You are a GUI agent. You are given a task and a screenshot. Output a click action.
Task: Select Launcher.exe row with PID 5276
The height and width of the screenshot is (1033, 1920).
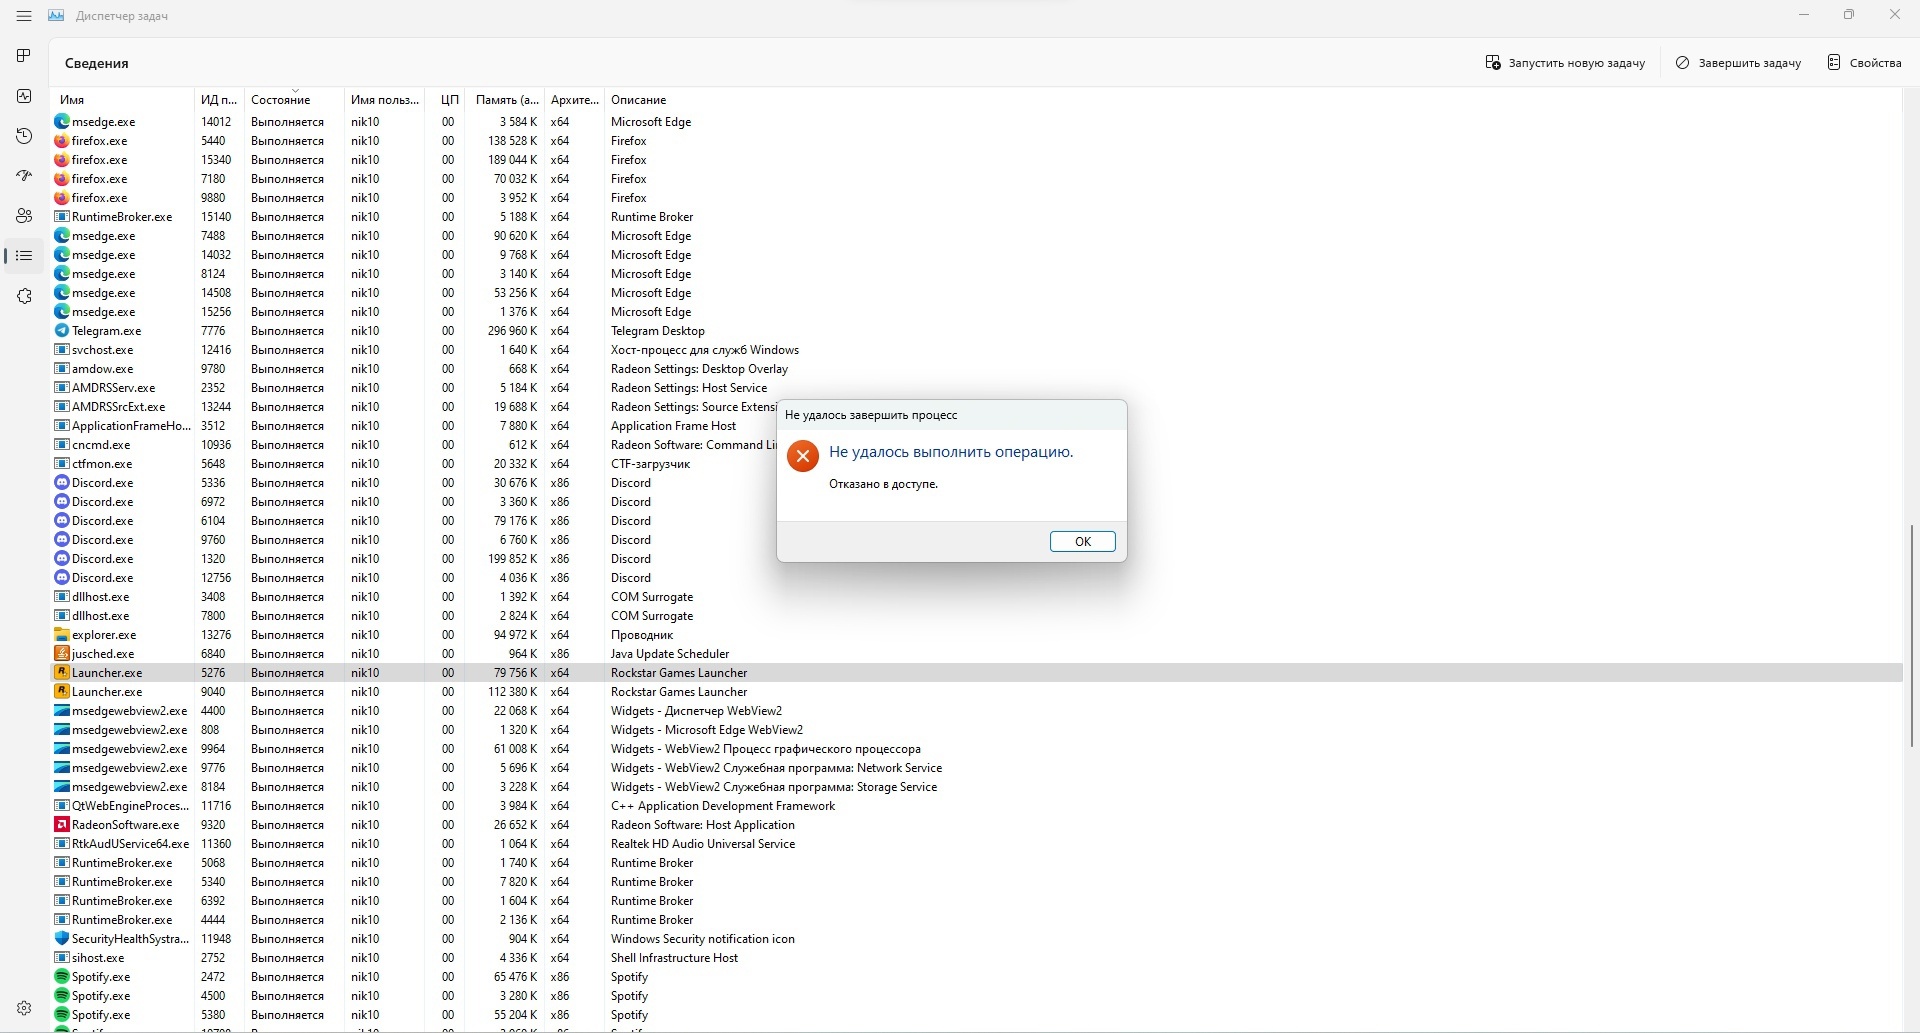[x=976, y=673]
